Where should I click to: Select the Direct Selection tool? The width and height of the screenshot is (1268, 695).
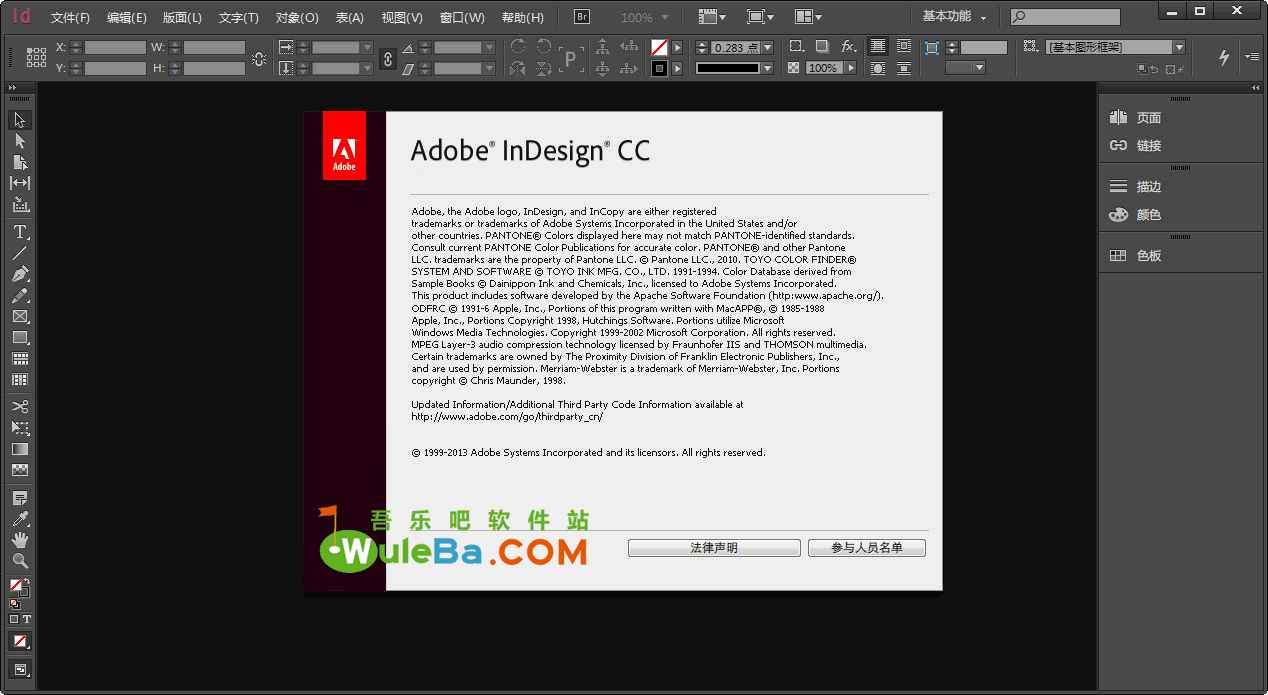pyautogui.click(x=20, y=141)
